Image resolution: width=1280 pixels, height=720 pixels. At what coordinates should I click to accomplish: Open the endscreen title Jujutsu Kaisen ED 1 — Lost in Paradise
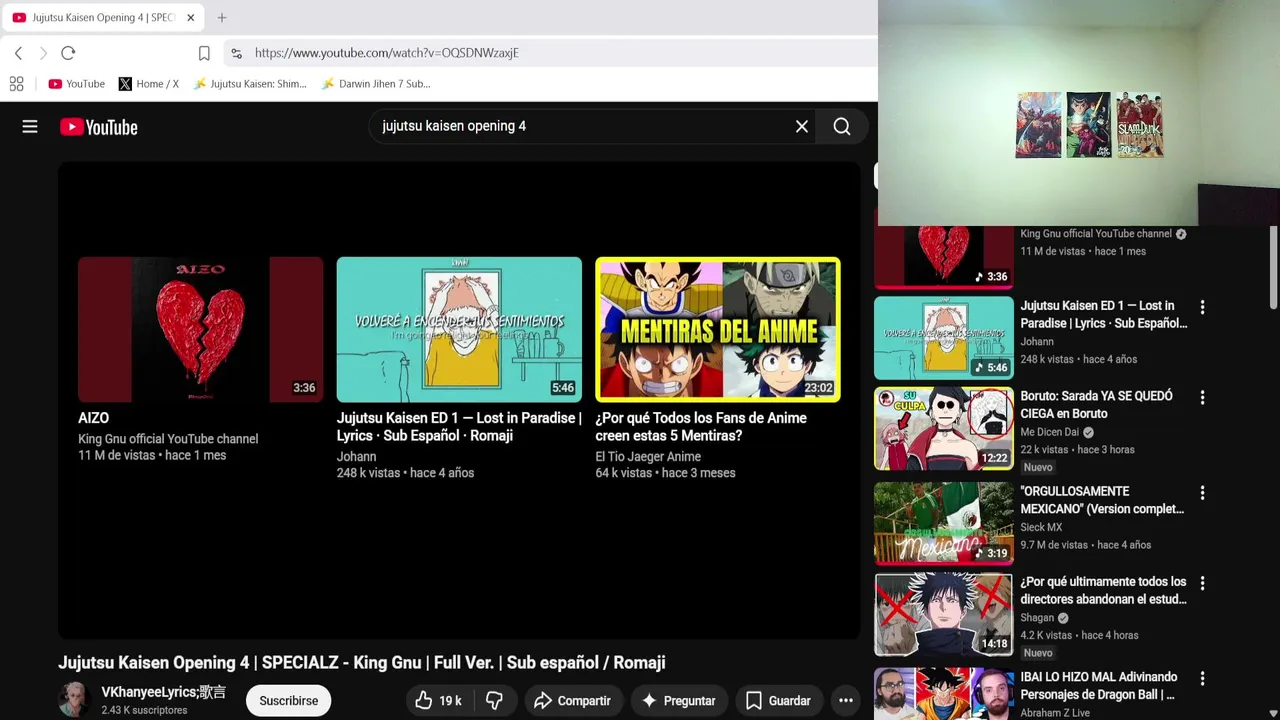[459, 427]
